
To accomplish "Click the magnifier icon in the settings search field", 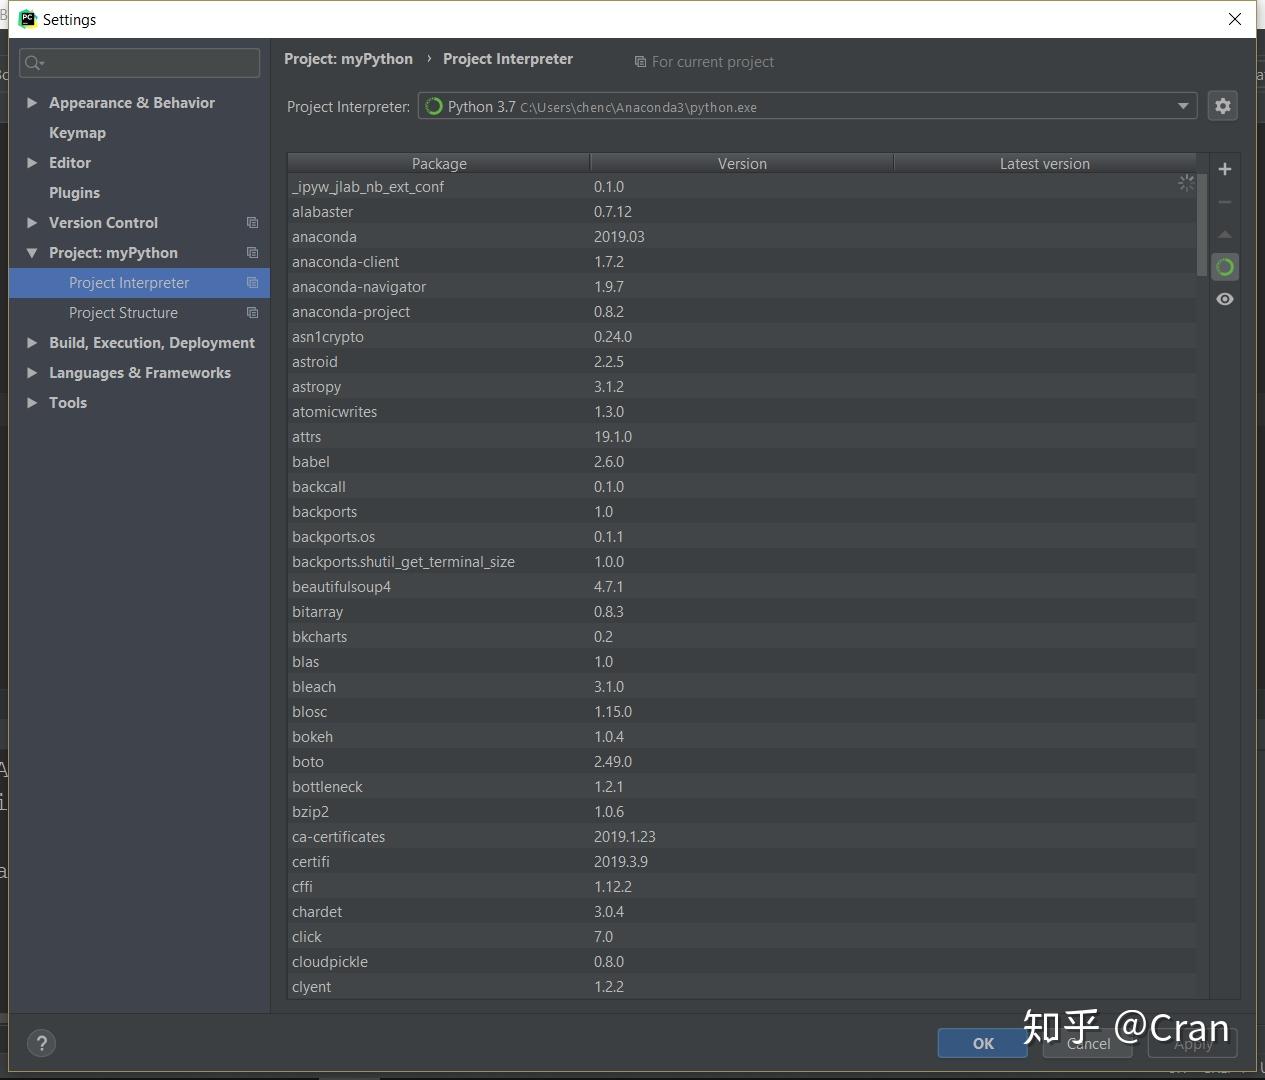I will point(34,62).
